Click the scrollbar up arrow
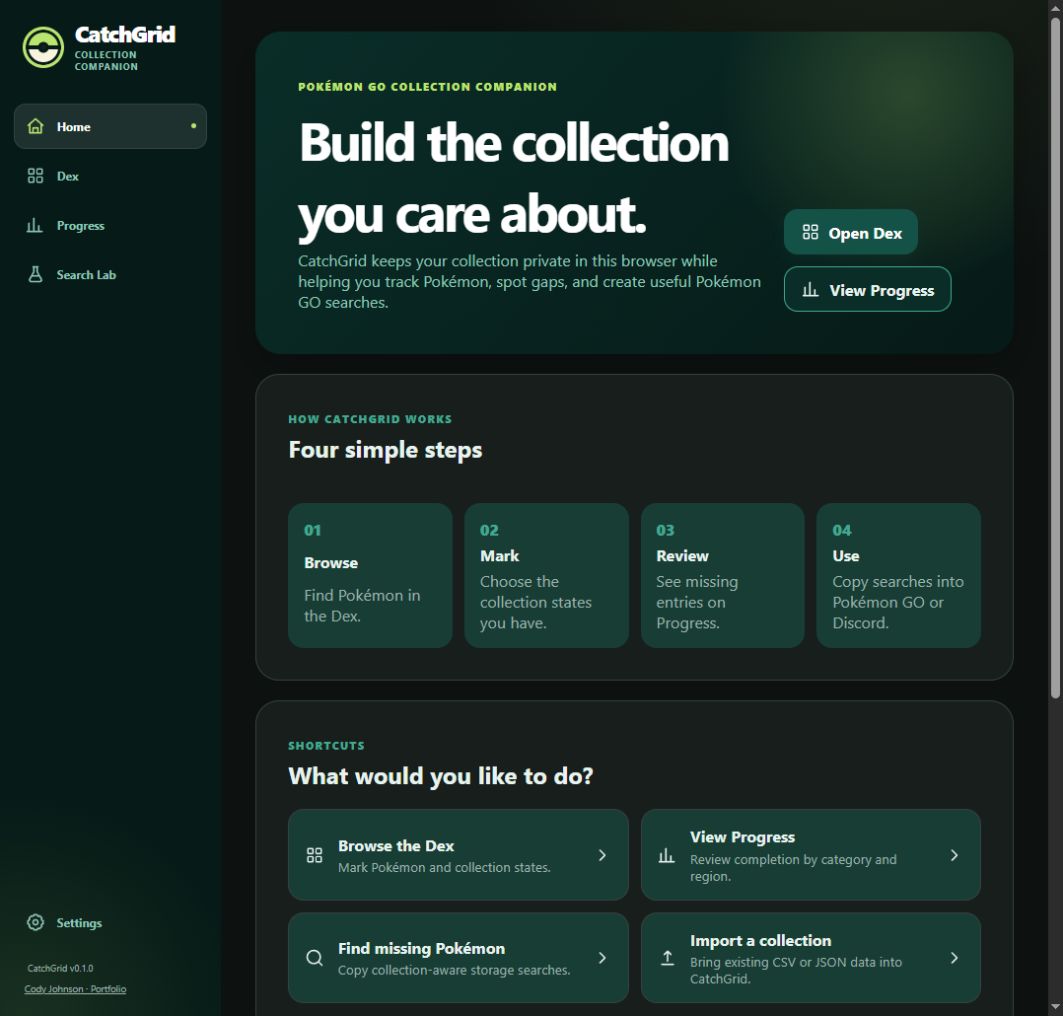The height and width of the screenshot is (1016, 1063). 1055,7
